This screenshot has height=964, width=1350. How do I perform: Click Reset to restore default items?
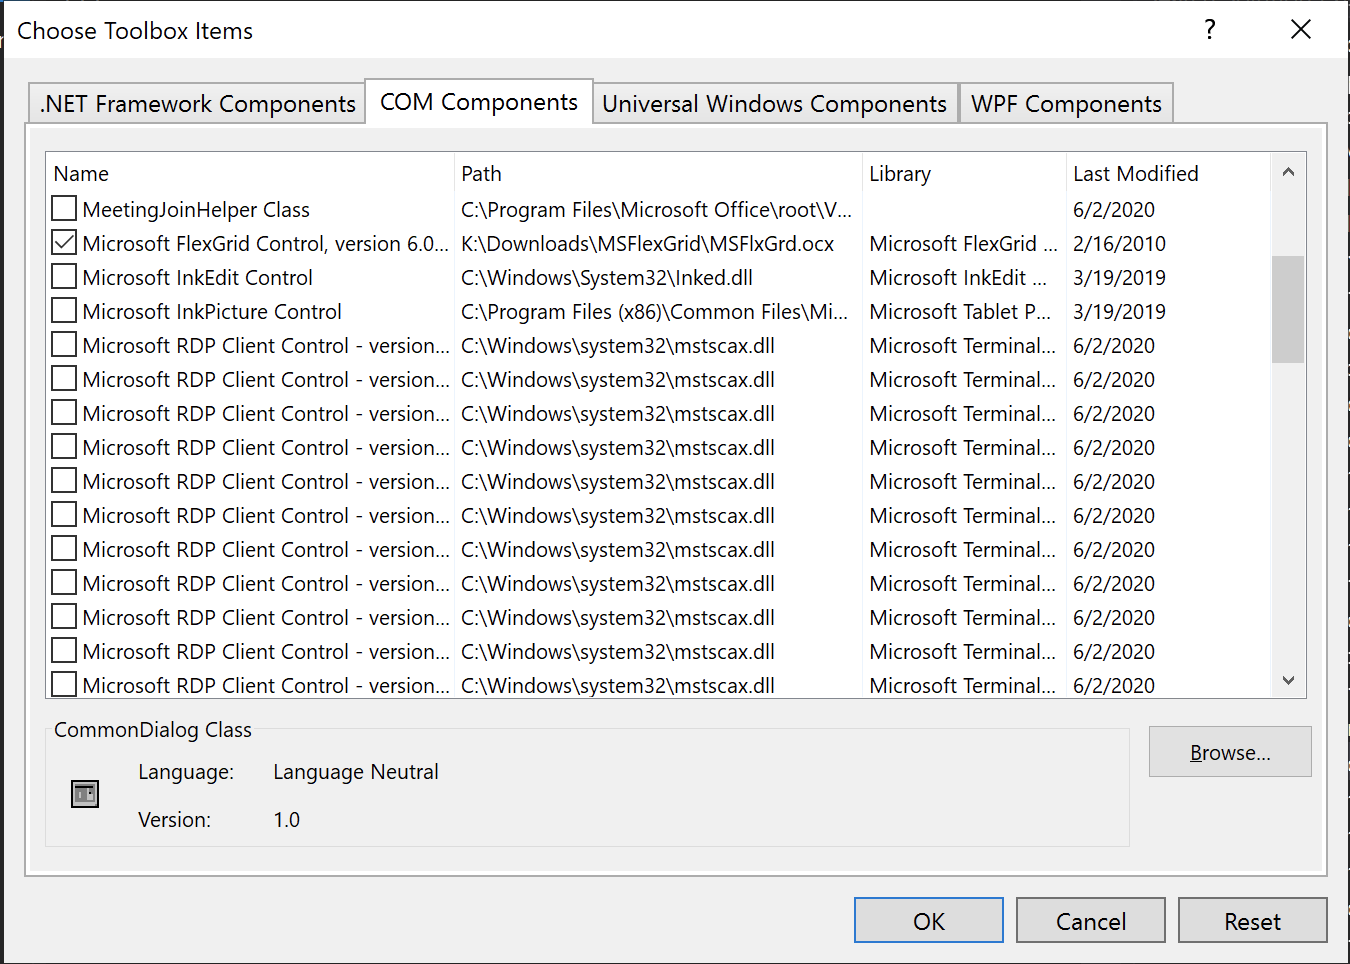pyautogui.click(x=1253, y=920)
